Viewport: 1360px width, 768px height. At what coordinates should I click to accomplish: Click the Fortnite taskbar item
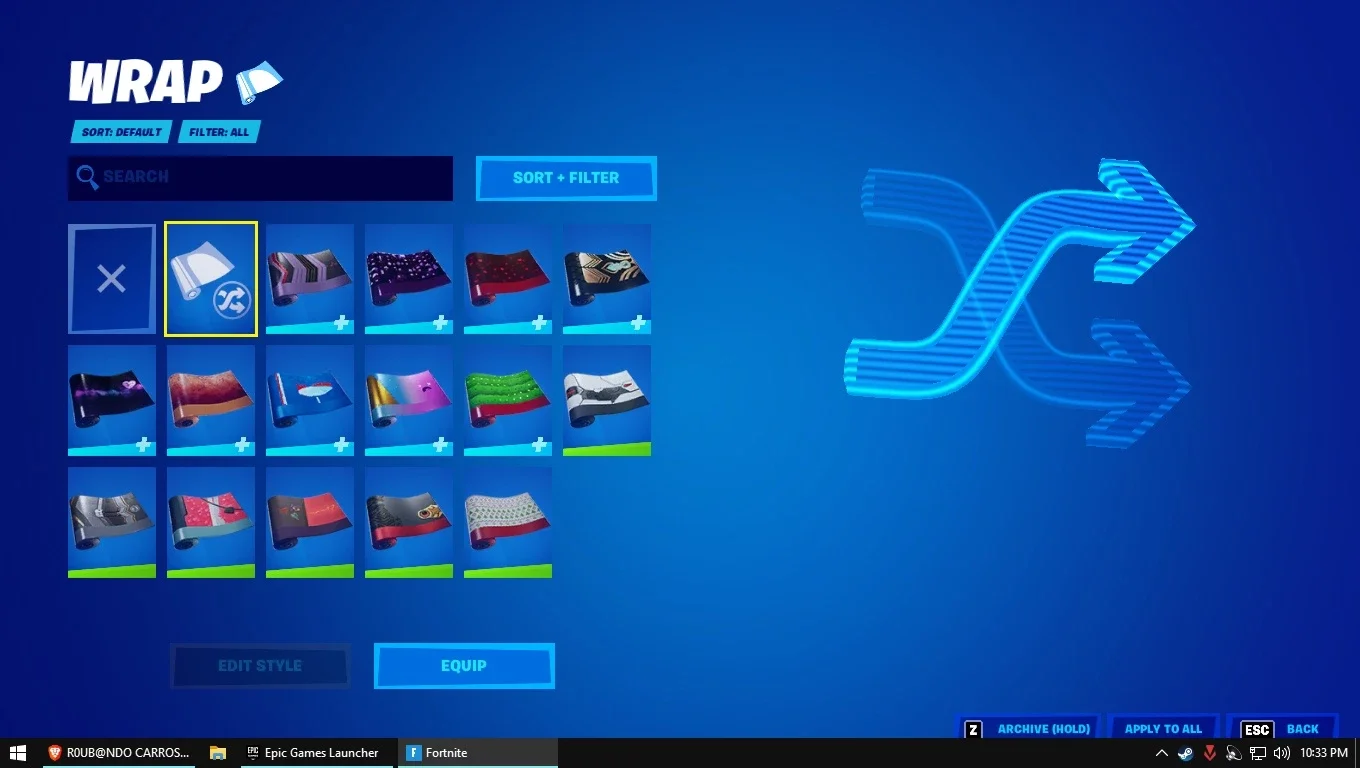[477, 753]
